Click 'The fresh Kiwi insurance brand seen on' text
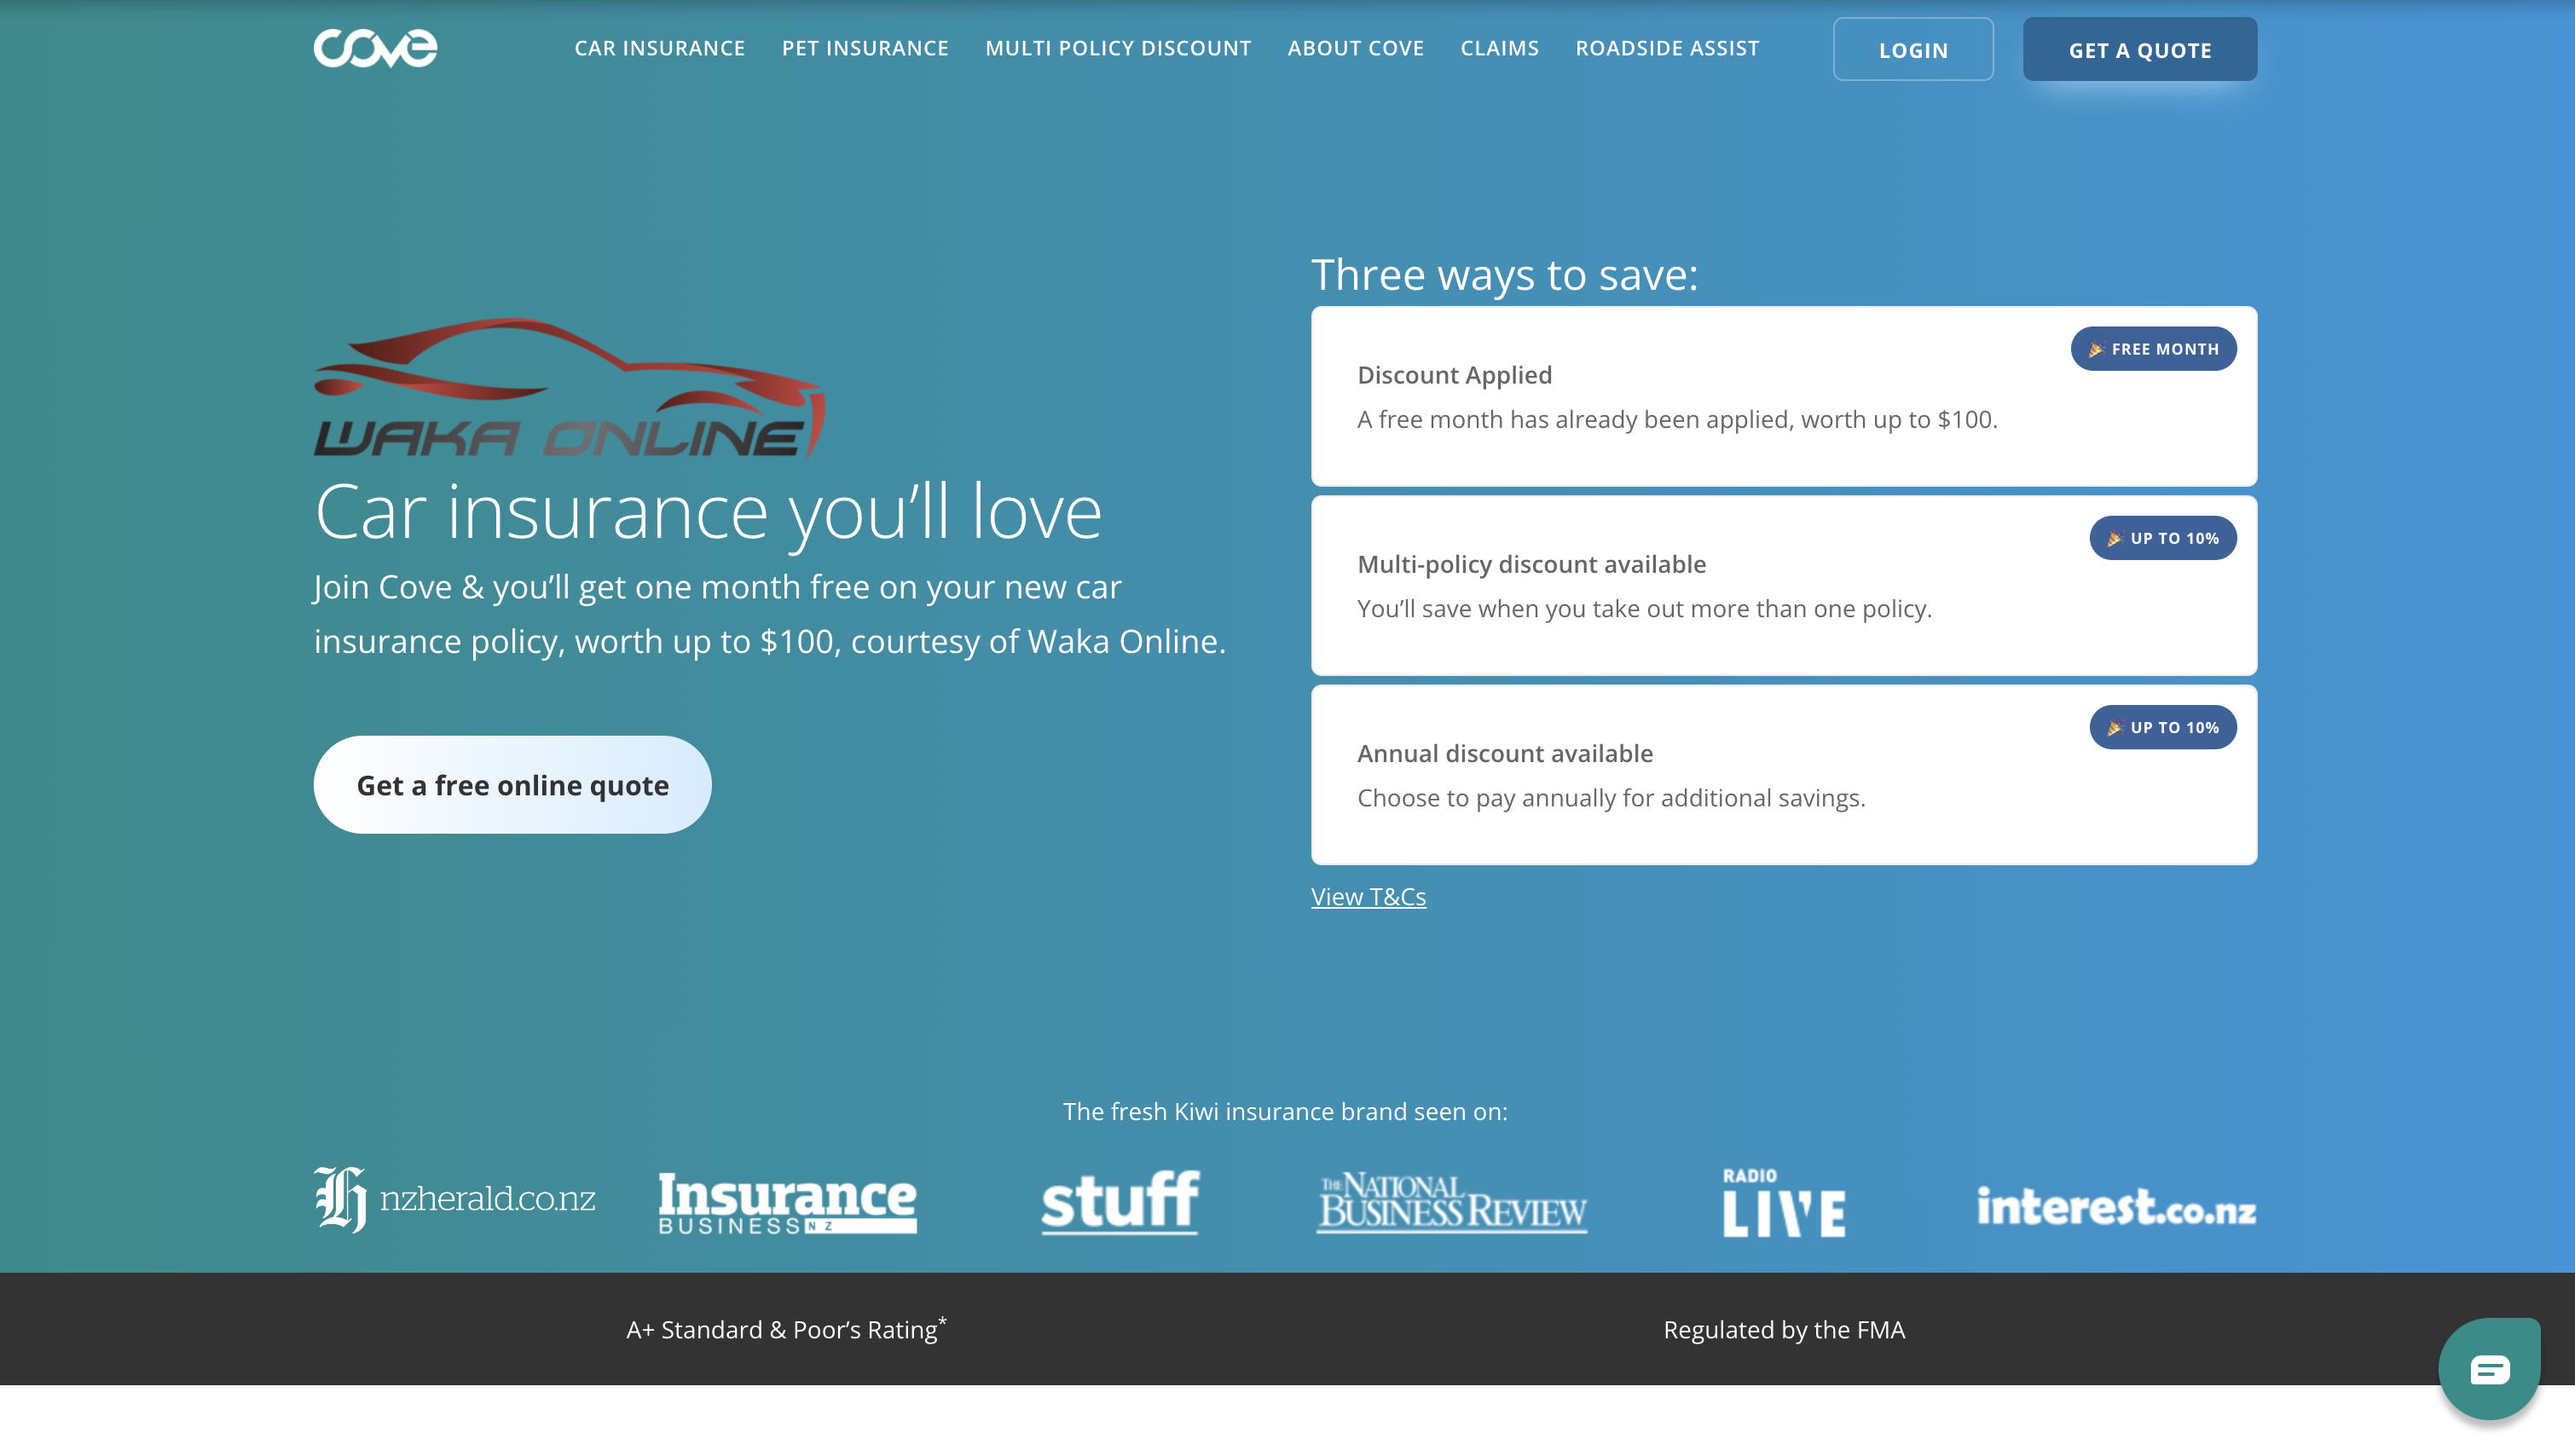 [x=1285, y=1112]
